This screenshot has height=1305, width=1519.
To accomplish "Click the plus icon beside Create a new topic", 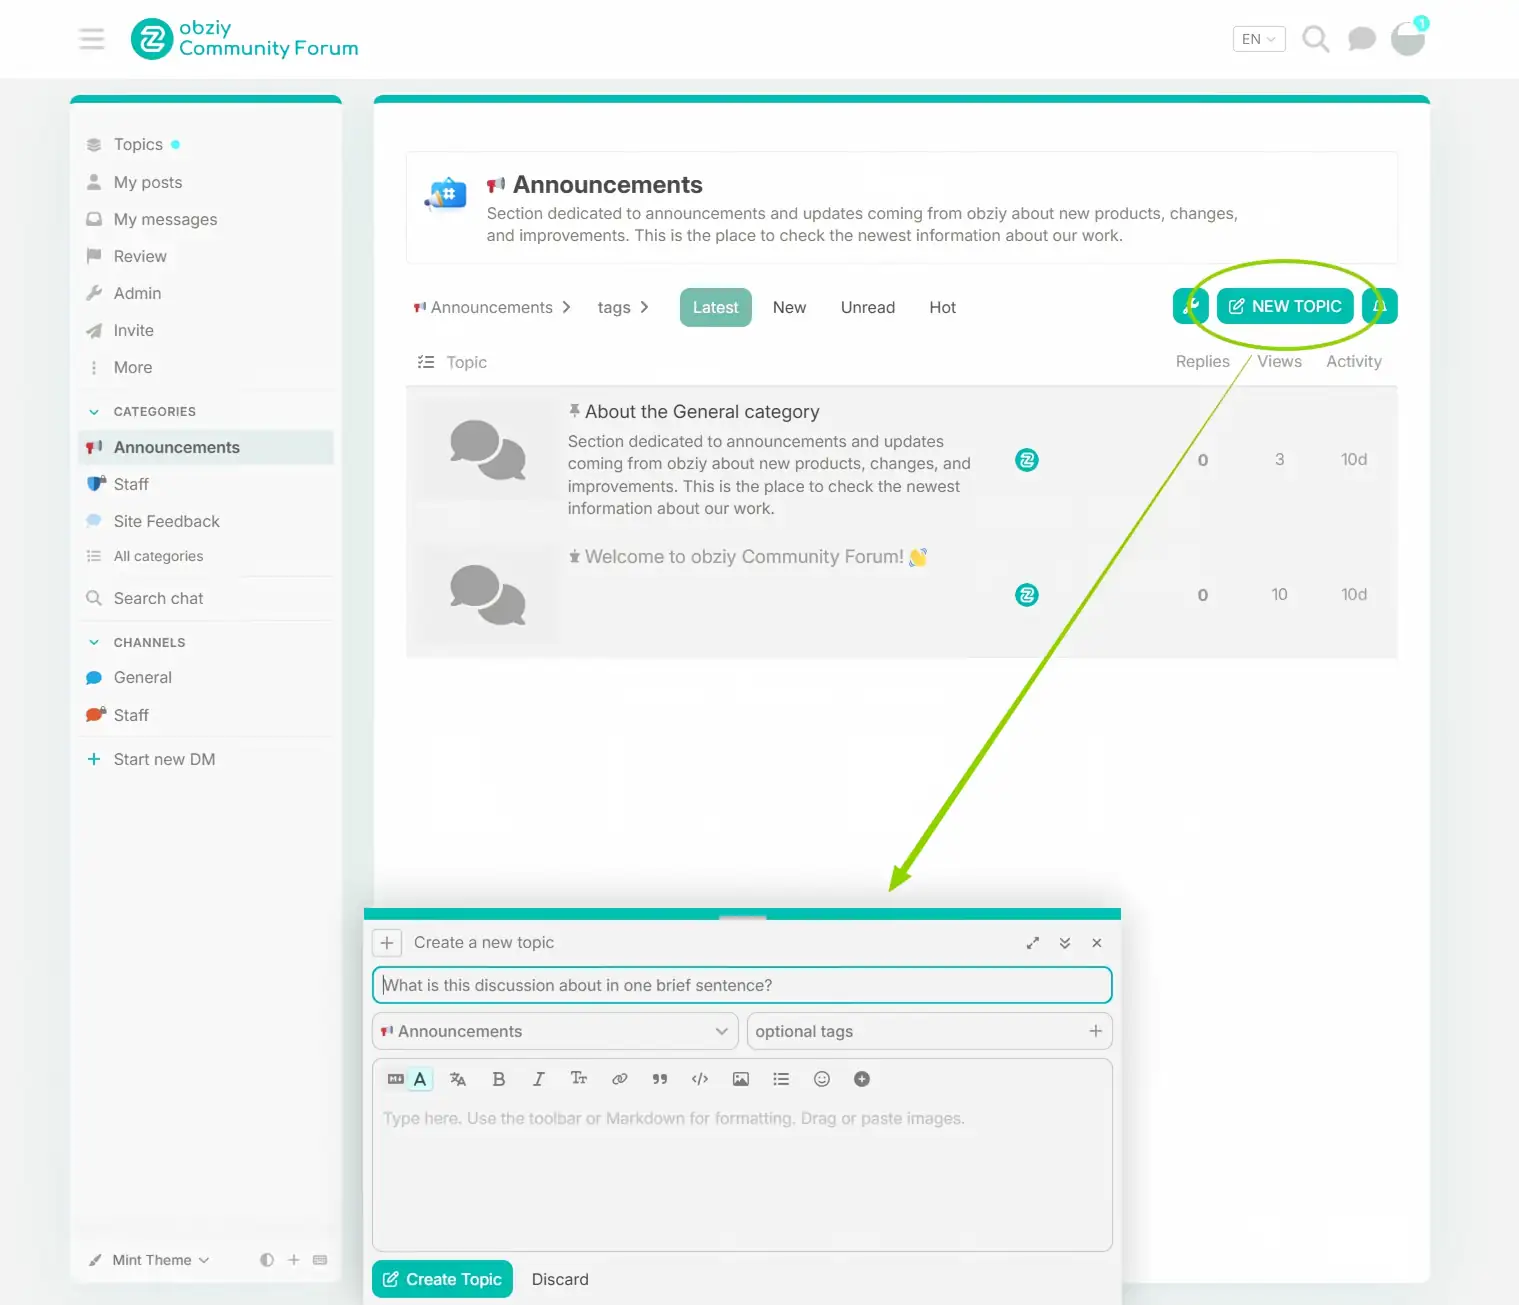I will pyautogui.click(x=387, y=943).
